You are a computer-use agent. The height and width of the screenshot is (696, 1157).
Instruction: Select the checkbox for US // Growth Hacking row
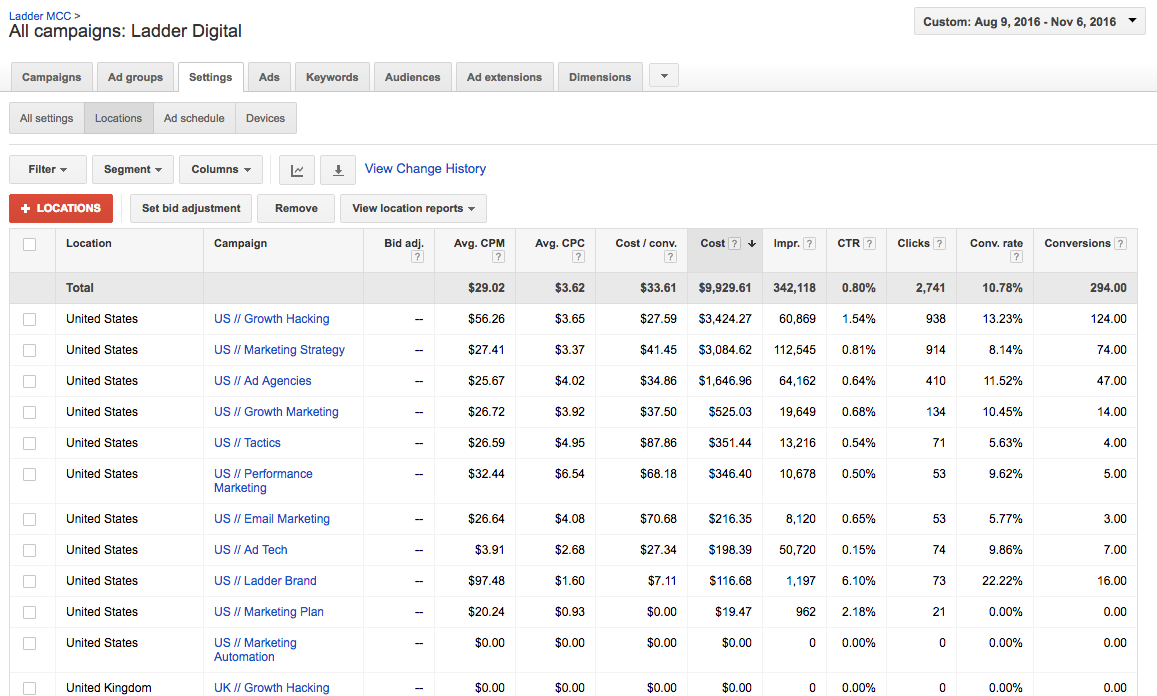click(29, 318)
